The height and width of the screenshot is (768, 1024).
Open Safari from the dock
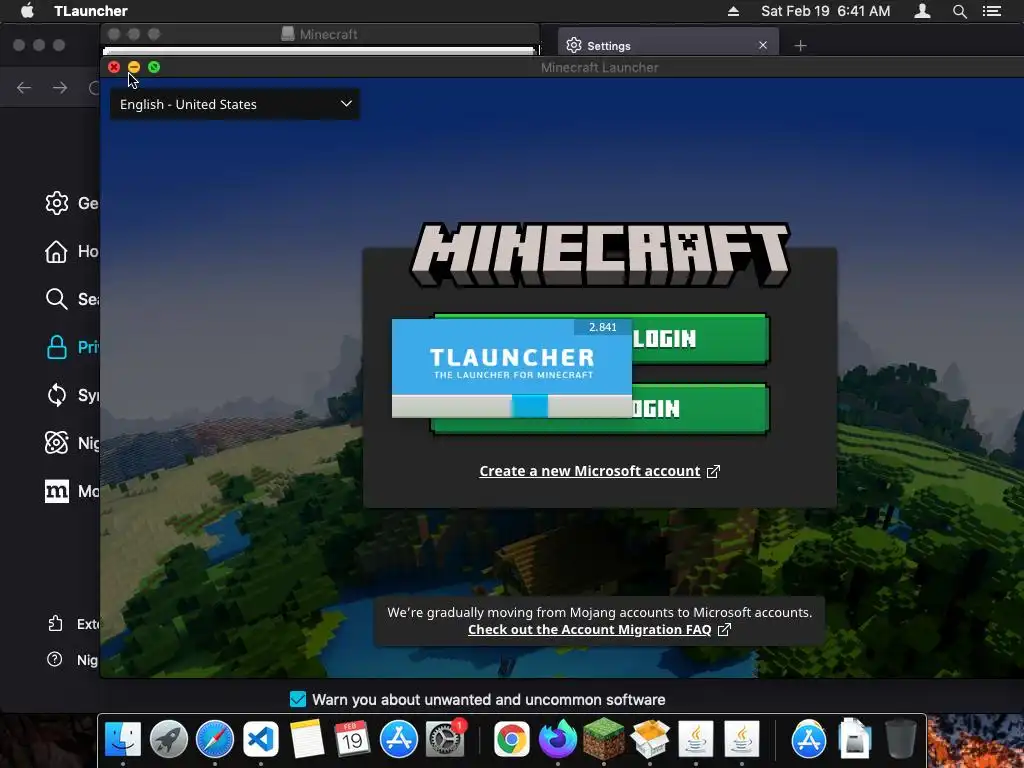coord(215,739)
